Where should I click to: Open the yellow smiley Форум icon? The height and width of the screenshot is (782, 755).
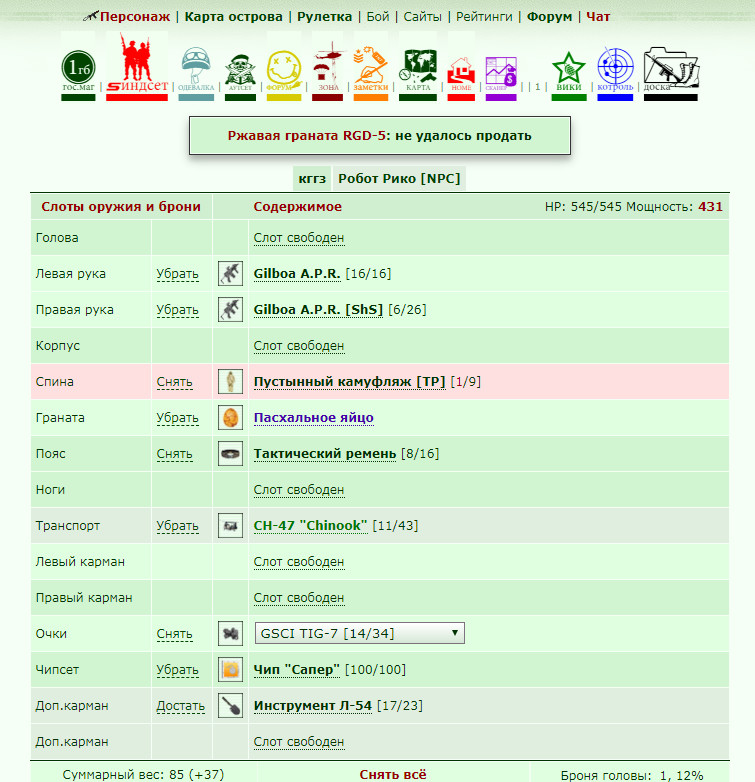tap(284, 75)
